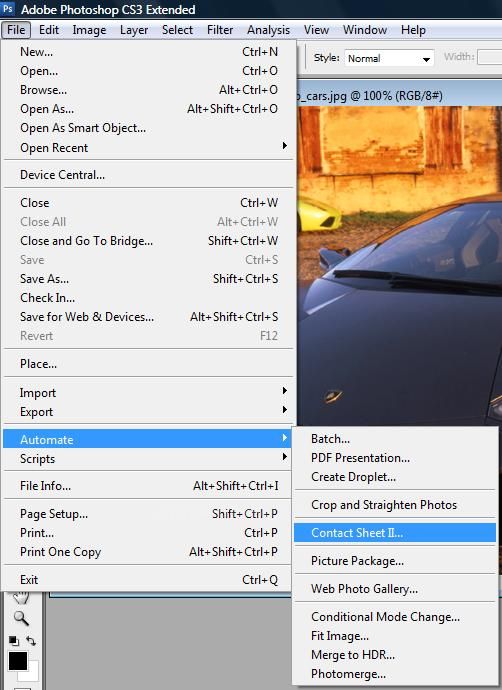Image resolution: width=502 pixels, height=690 pixels.
Task: Click the cars.jpg document title bar
Action: 399,95
